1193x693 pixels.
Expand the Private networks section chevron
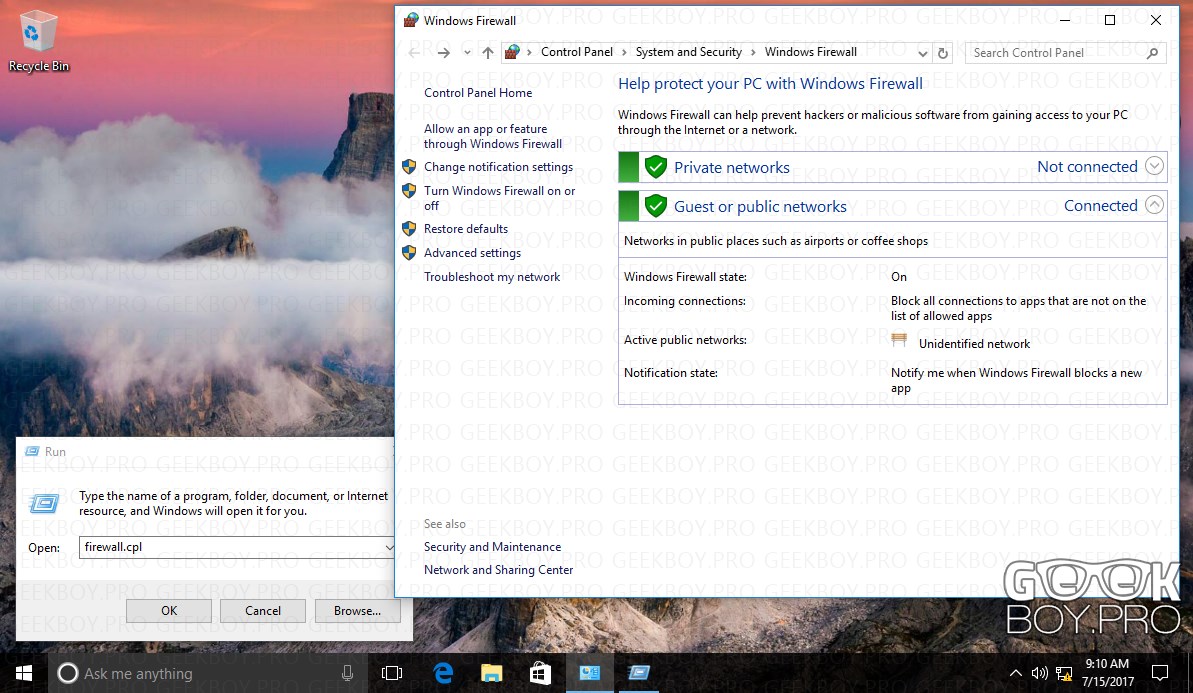pyautogui.click(x=1154, y=166)
